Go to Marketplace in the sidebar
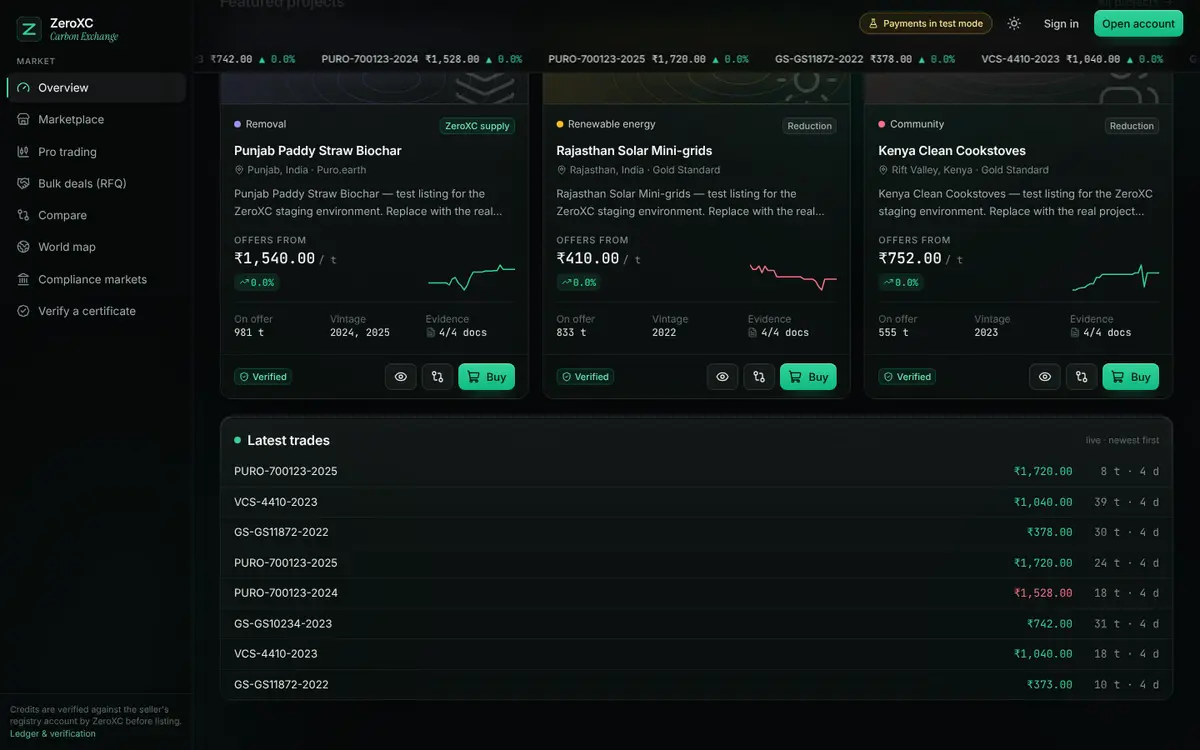1200x750 pixels. [x=96, y=119]
